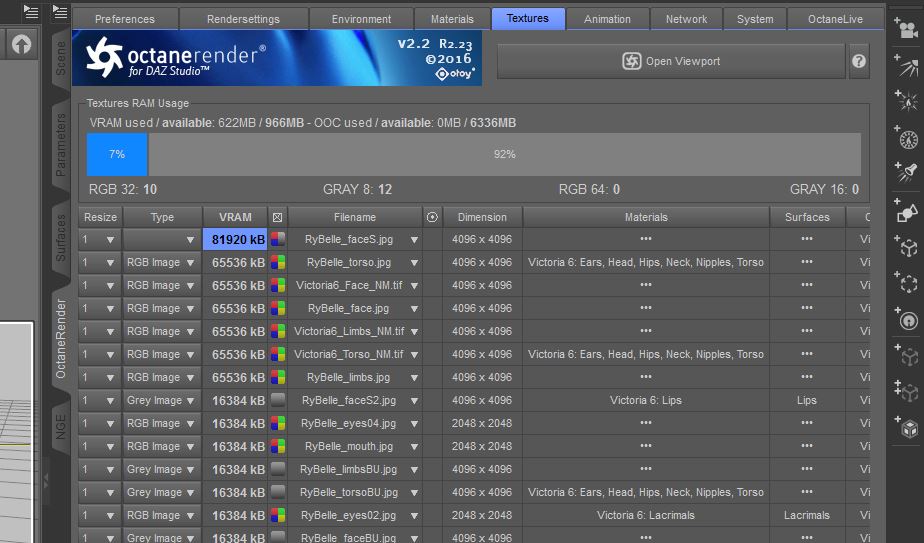Click the grey image icon for RyBelle_limbsBU.jpg
Viewport: 924px width, 543px height.
point(278,469)
